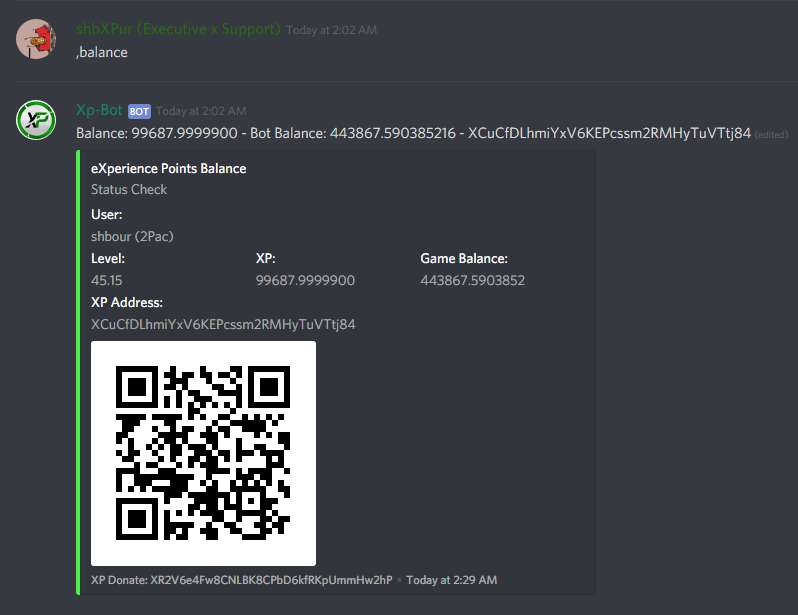798x615 pixels.
Task: Click the 'User:' field label
Action: (x=106, y=214)
